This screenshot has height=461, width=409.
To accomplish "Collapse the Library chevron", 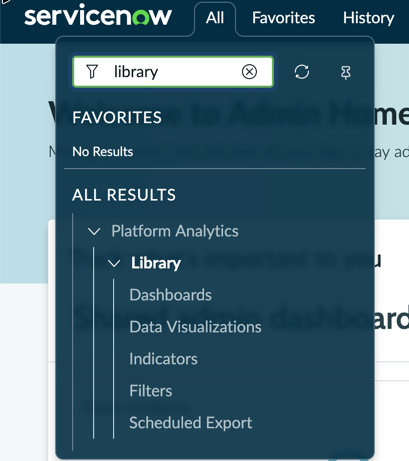I will pos(114,263).
